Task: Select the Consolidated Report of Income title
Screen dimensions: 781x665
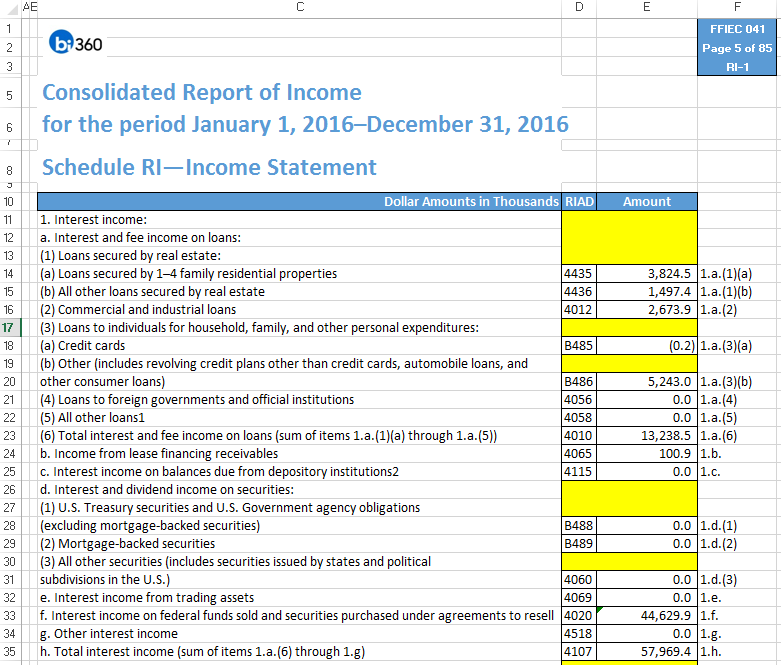Action: click(x=202, y=93)
